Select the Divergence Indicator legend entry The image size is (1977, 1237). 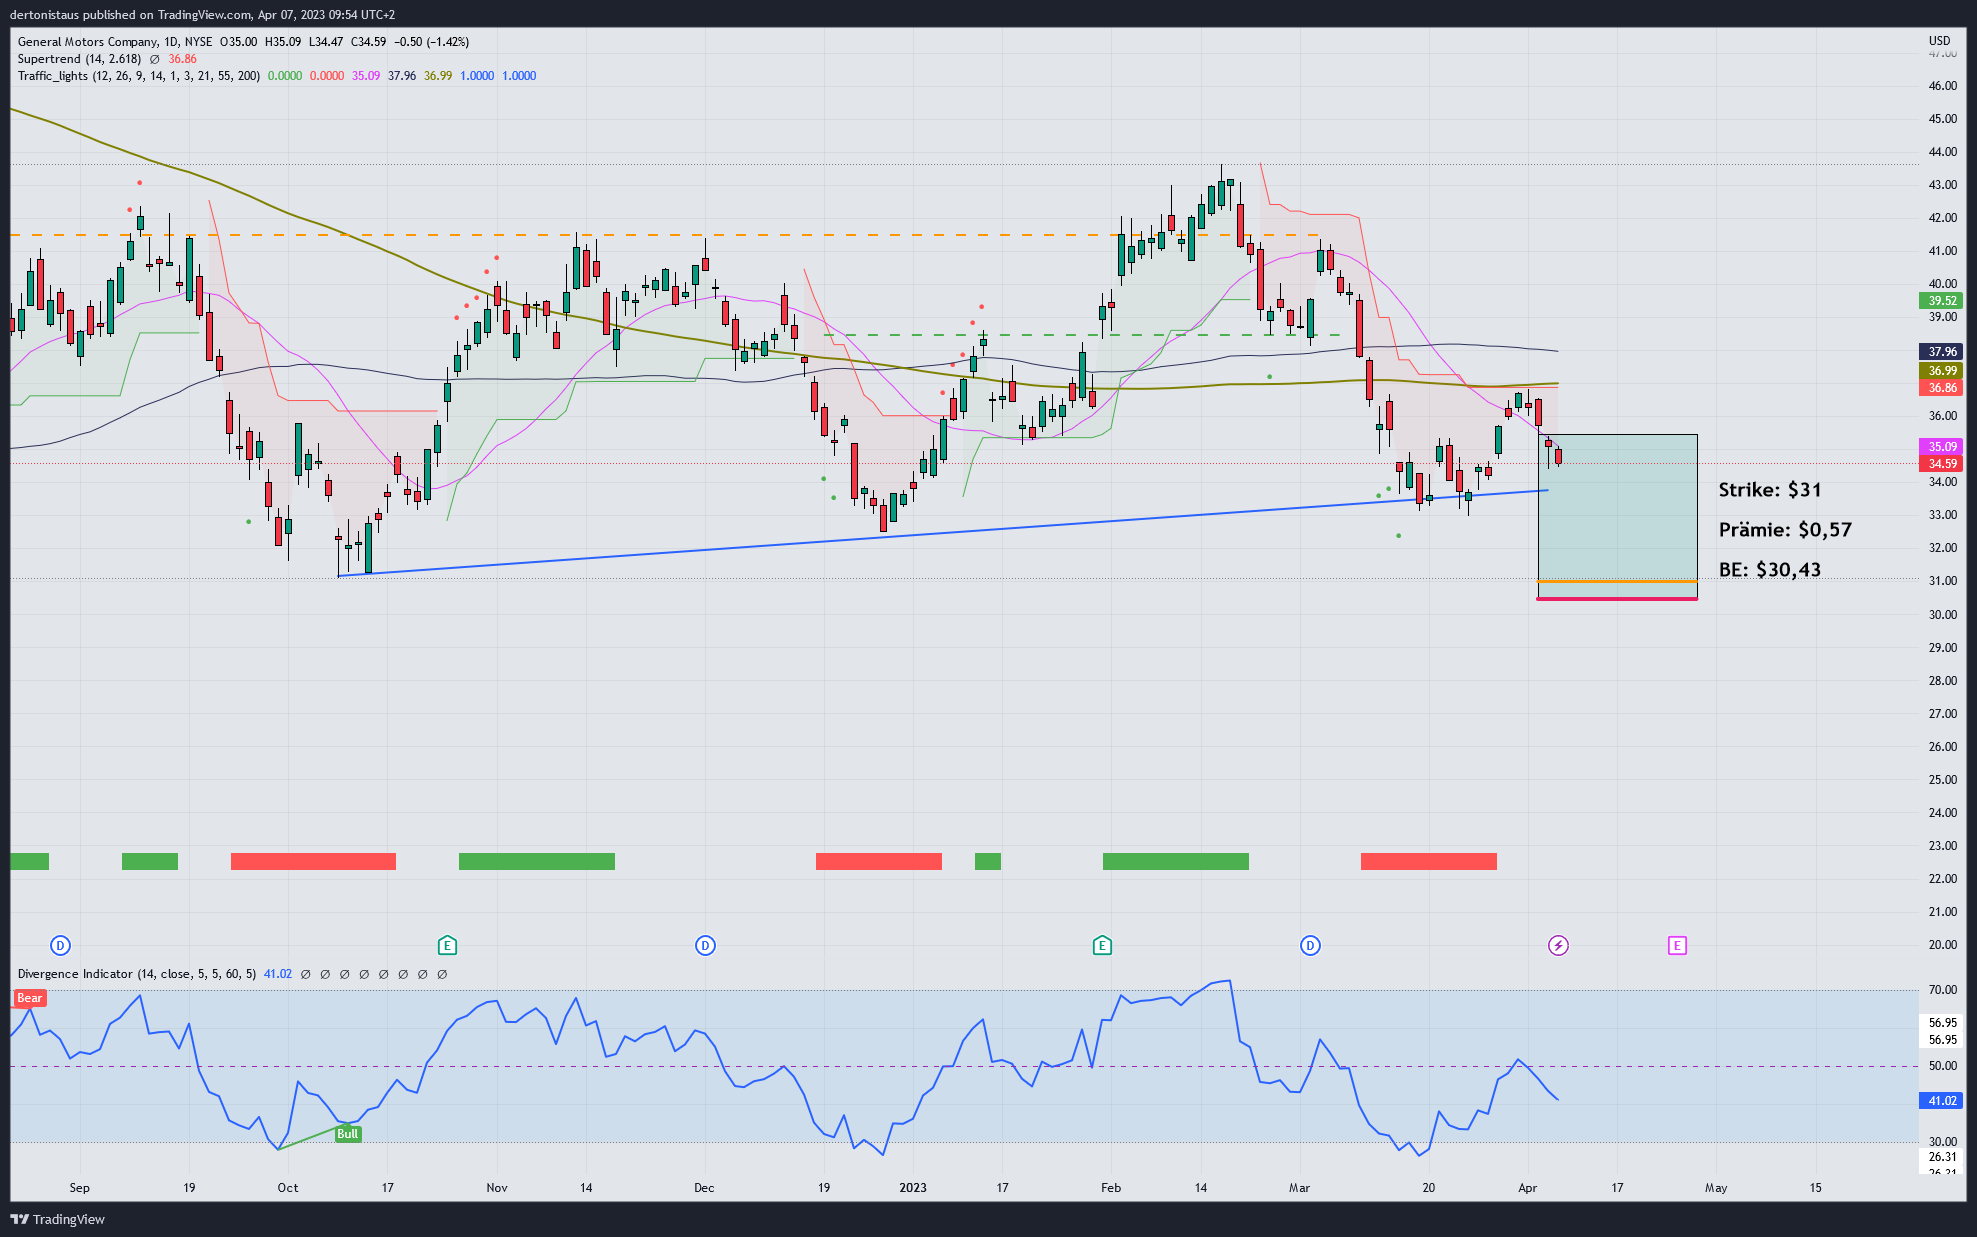click(137, 974)
